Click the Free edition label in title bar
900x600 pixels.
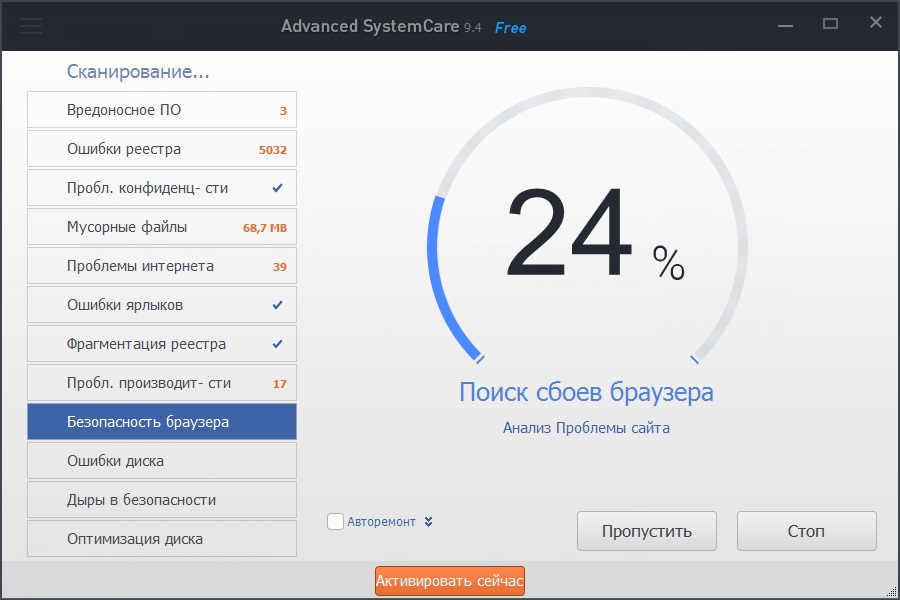[510, 28]
